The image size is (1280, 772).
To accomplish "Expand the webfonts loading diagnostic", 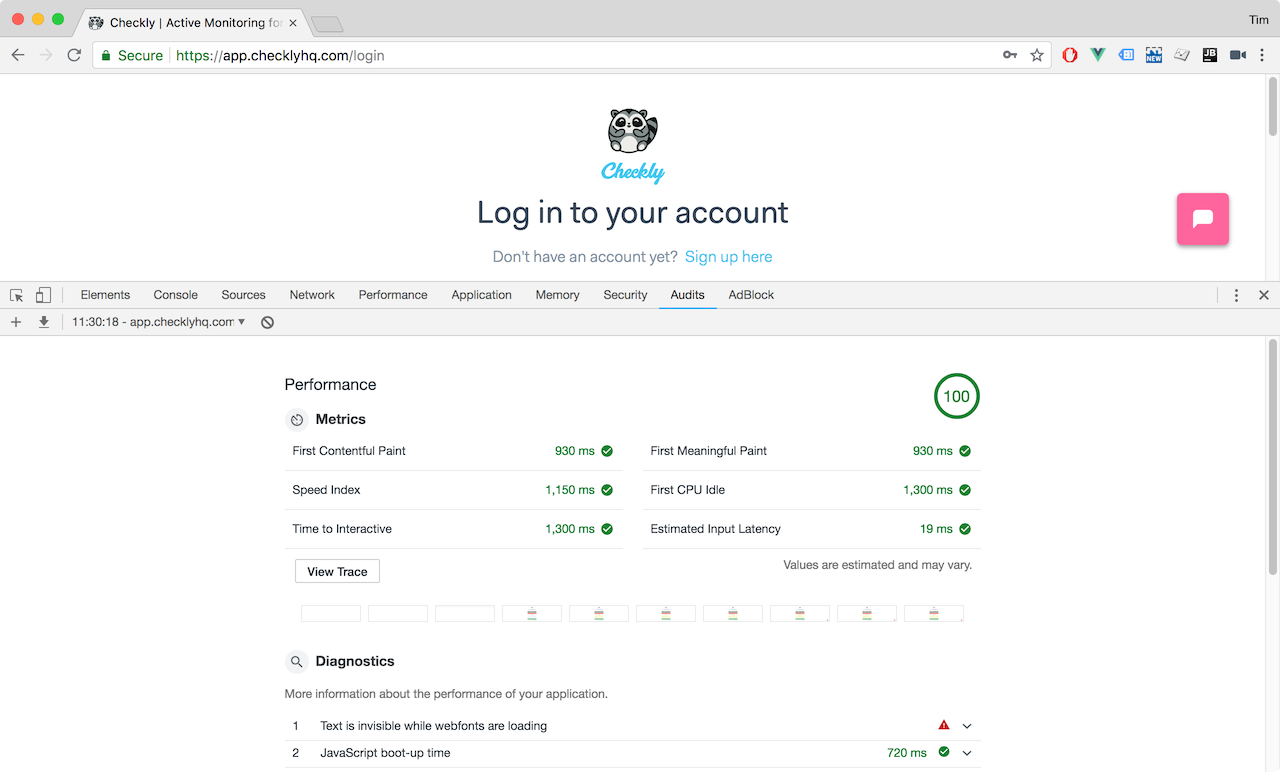I will click(966, 725).
